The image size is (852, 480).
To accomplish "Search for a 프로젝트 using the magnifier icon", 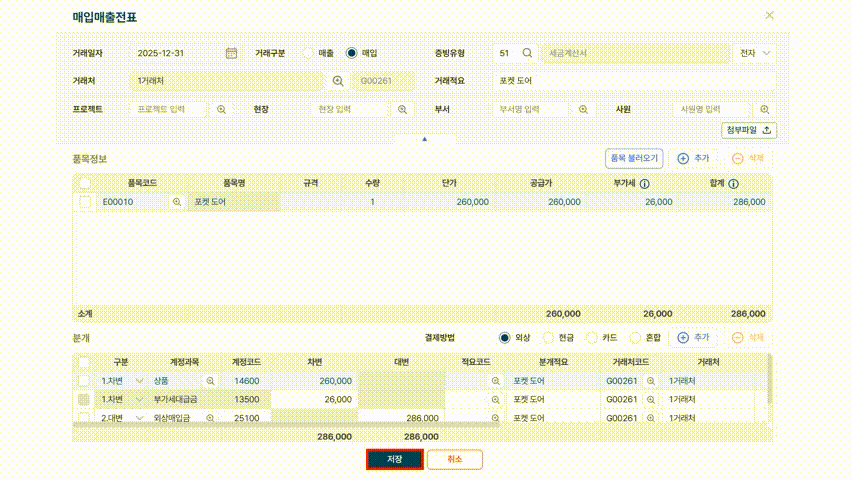I will click(x=221, y=109).
